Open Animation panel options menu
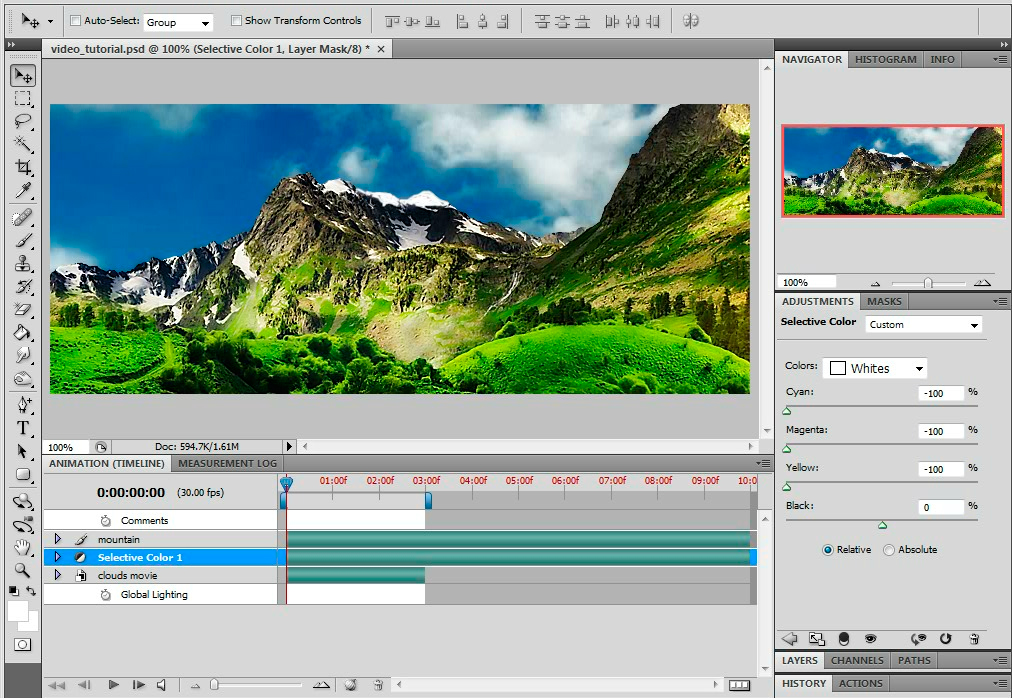The width and height of the screenshot is (1012, 698). coord(764,464)
